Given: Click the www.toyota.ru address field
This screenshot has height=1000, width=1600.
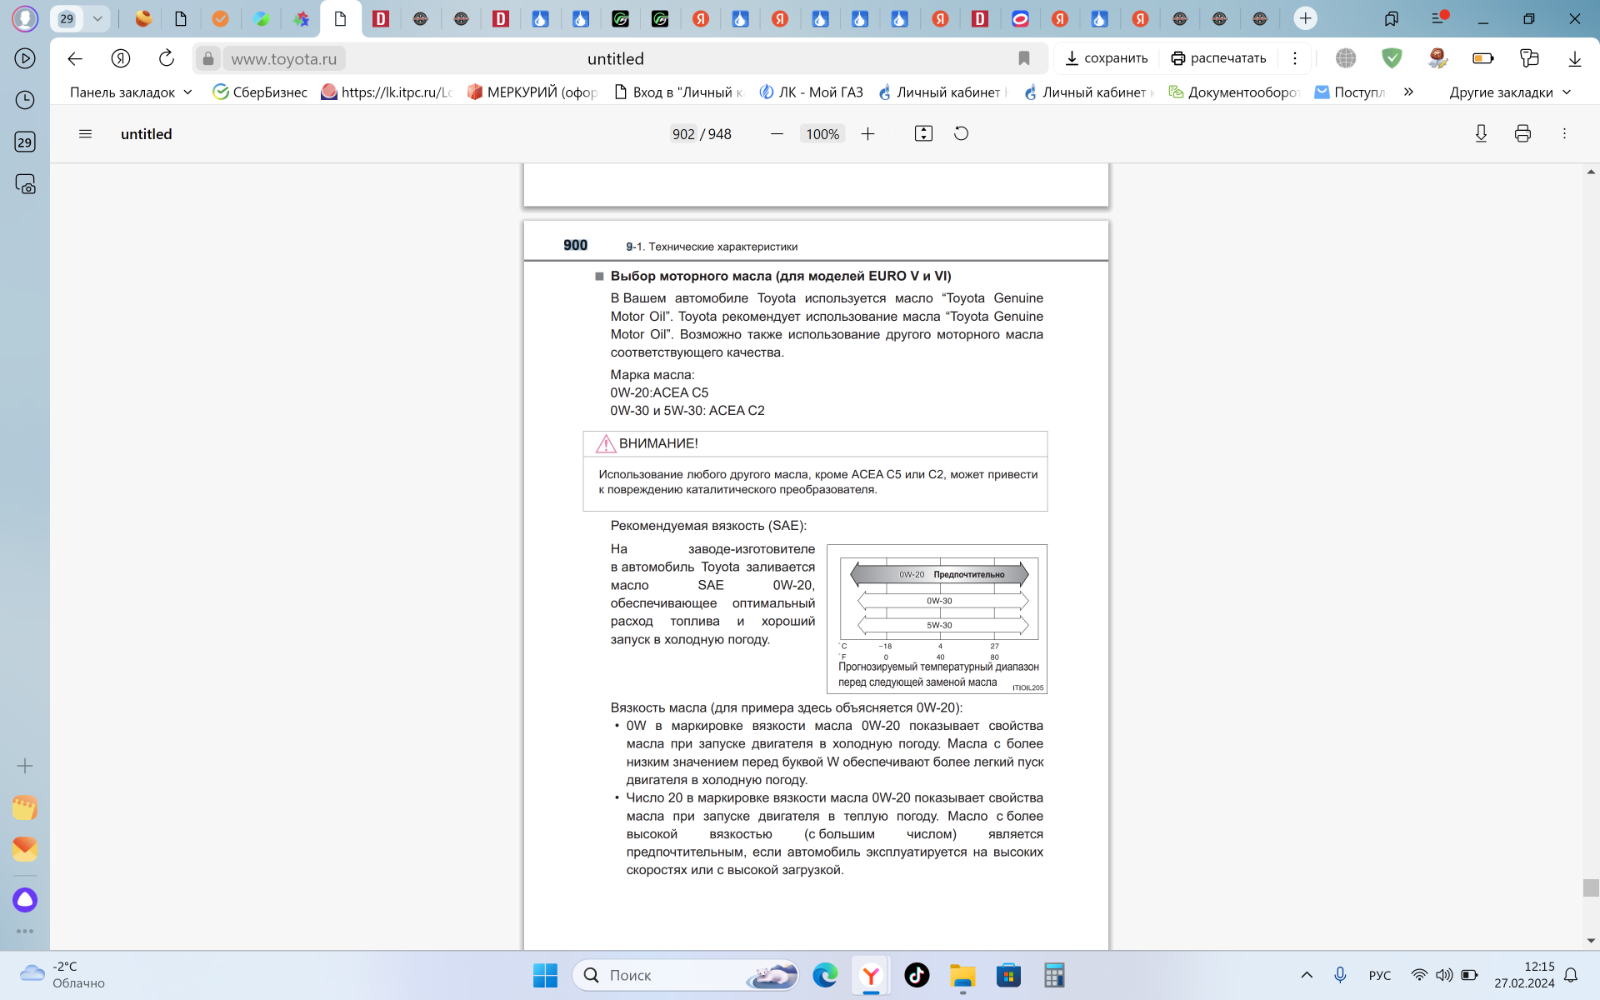Looking at the screenshot, I should point(284,59).
